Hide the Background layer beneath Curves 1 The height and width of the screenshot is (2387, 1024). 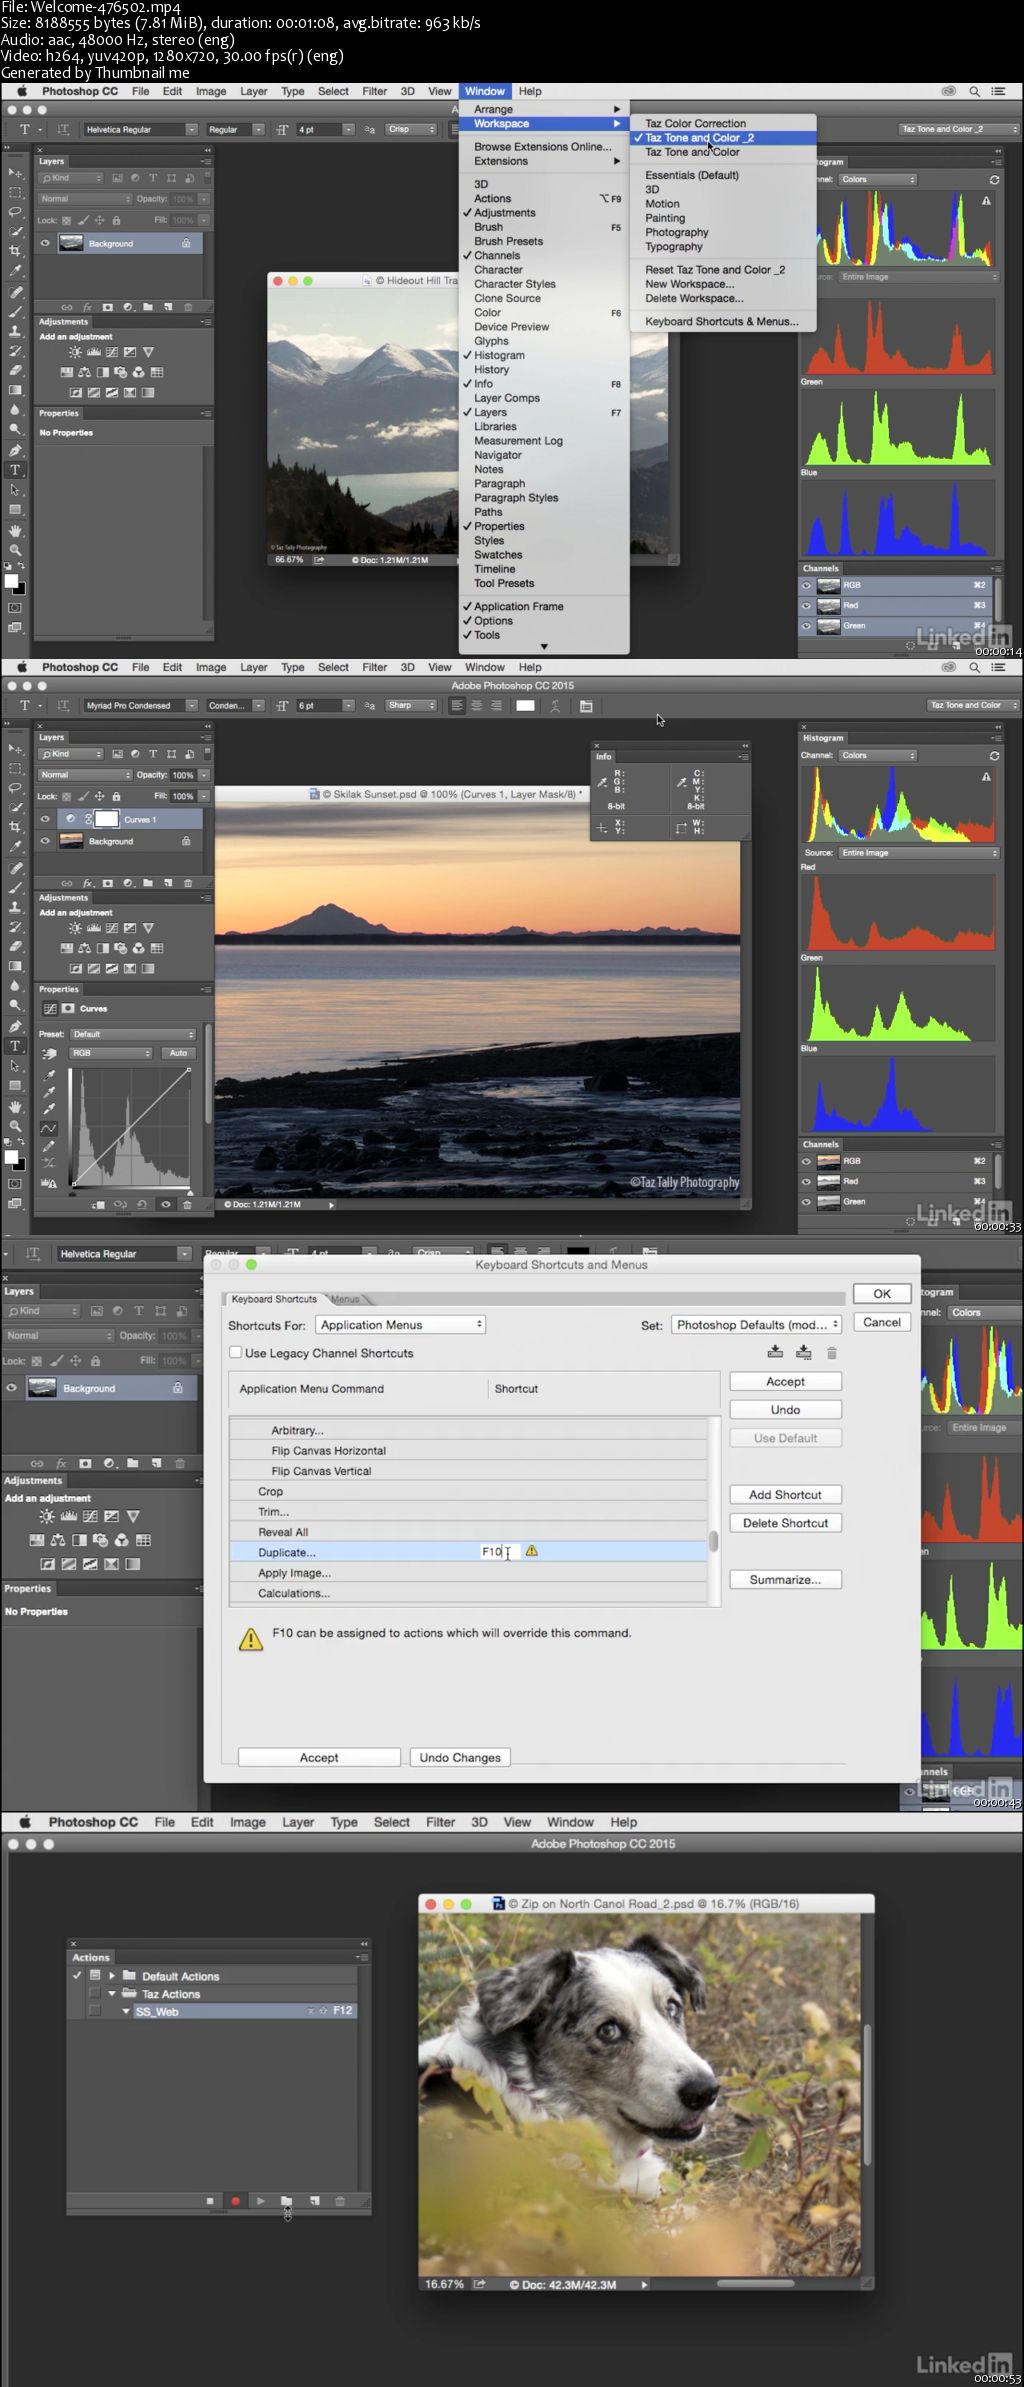pos(45,841)
